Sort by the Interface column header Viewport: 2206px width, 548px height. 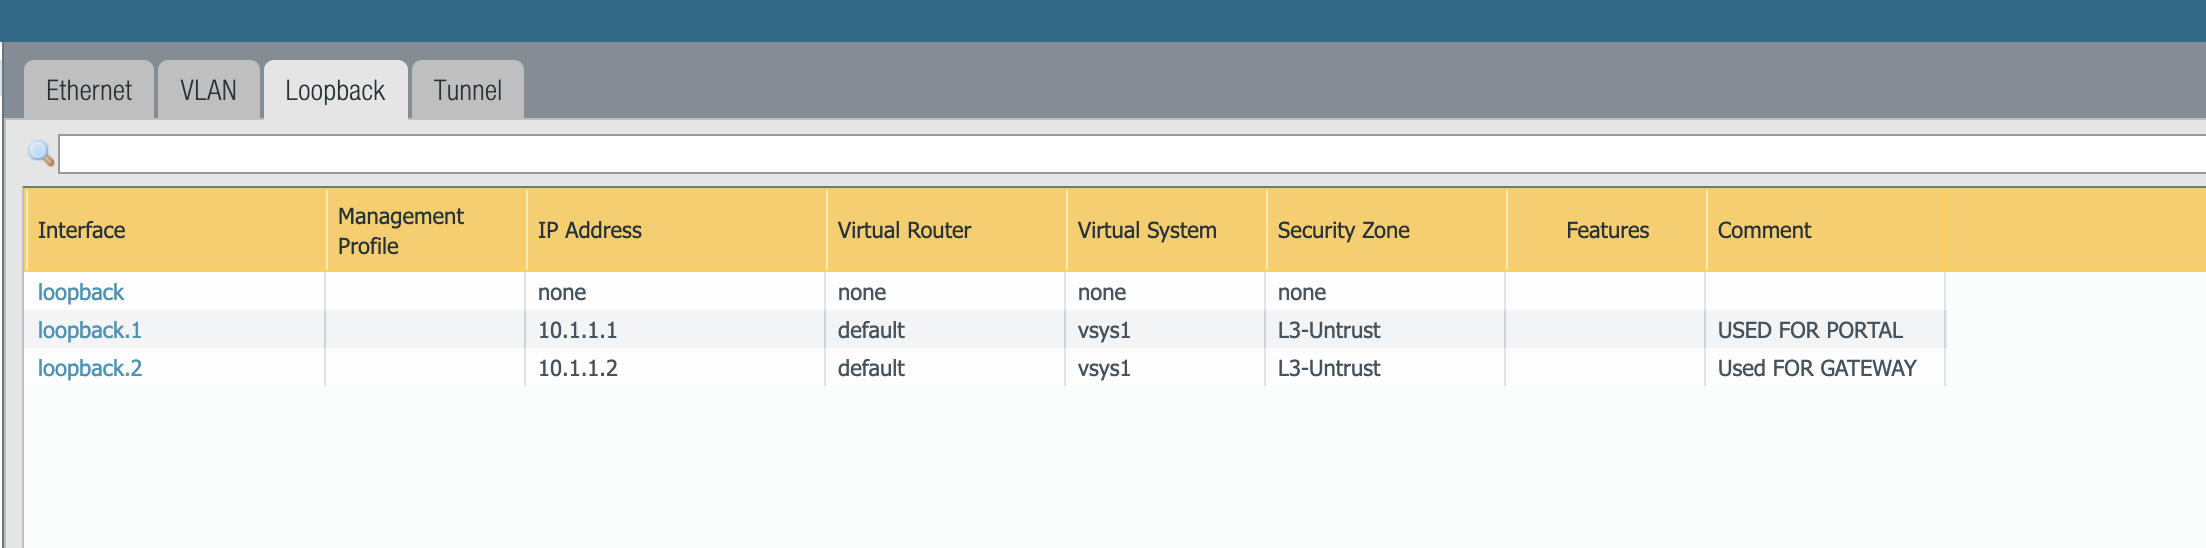coord(82,230)
